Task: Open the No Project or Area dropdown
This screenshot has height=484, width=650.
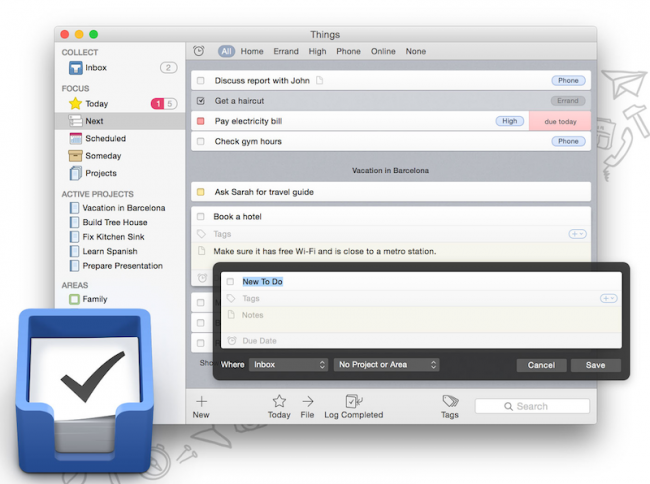Action: pos(386,365)
